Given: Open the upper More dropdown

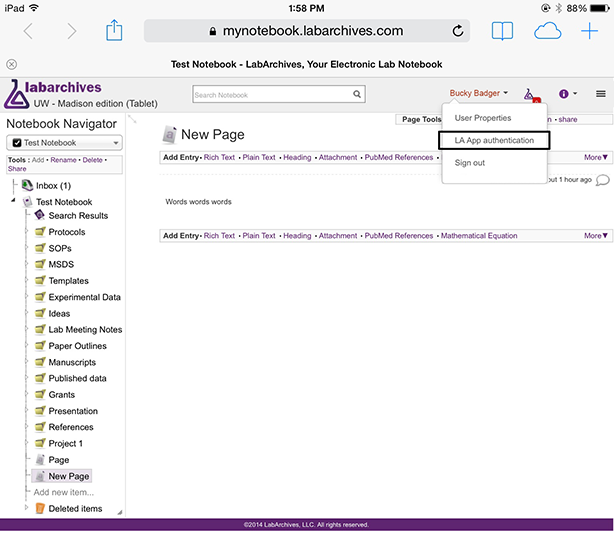Looking at the screenshot, I should (596, 157).
